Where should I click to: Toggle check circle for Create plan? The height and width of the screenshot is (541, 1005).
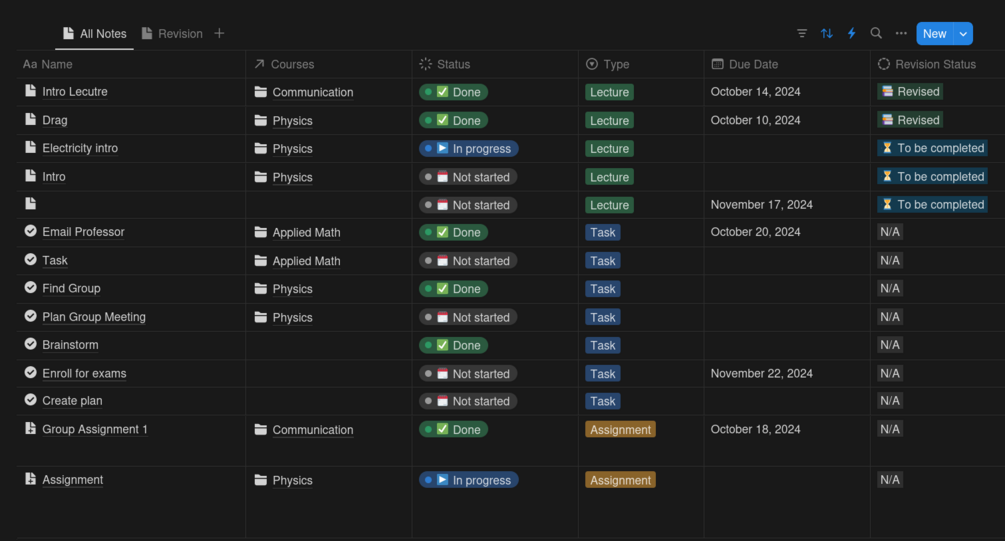coord(30,400)
